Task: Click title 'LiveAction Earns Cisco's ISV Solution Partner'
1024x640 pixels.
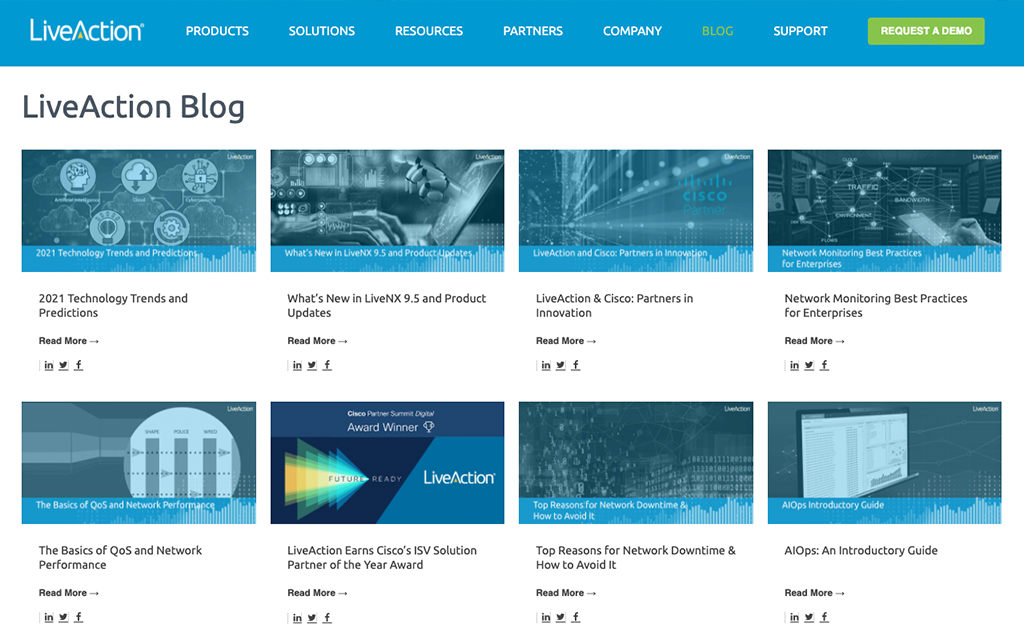Action: (x=382, y=557)
